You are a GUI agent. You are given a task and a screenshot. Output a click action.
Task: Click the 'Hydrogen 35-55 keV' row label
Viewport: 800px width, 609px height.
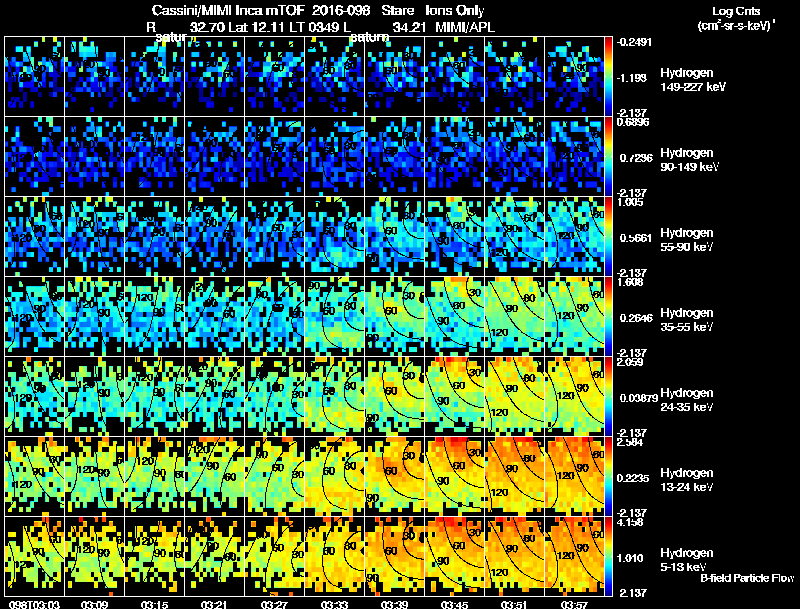(x=687, y=320)
